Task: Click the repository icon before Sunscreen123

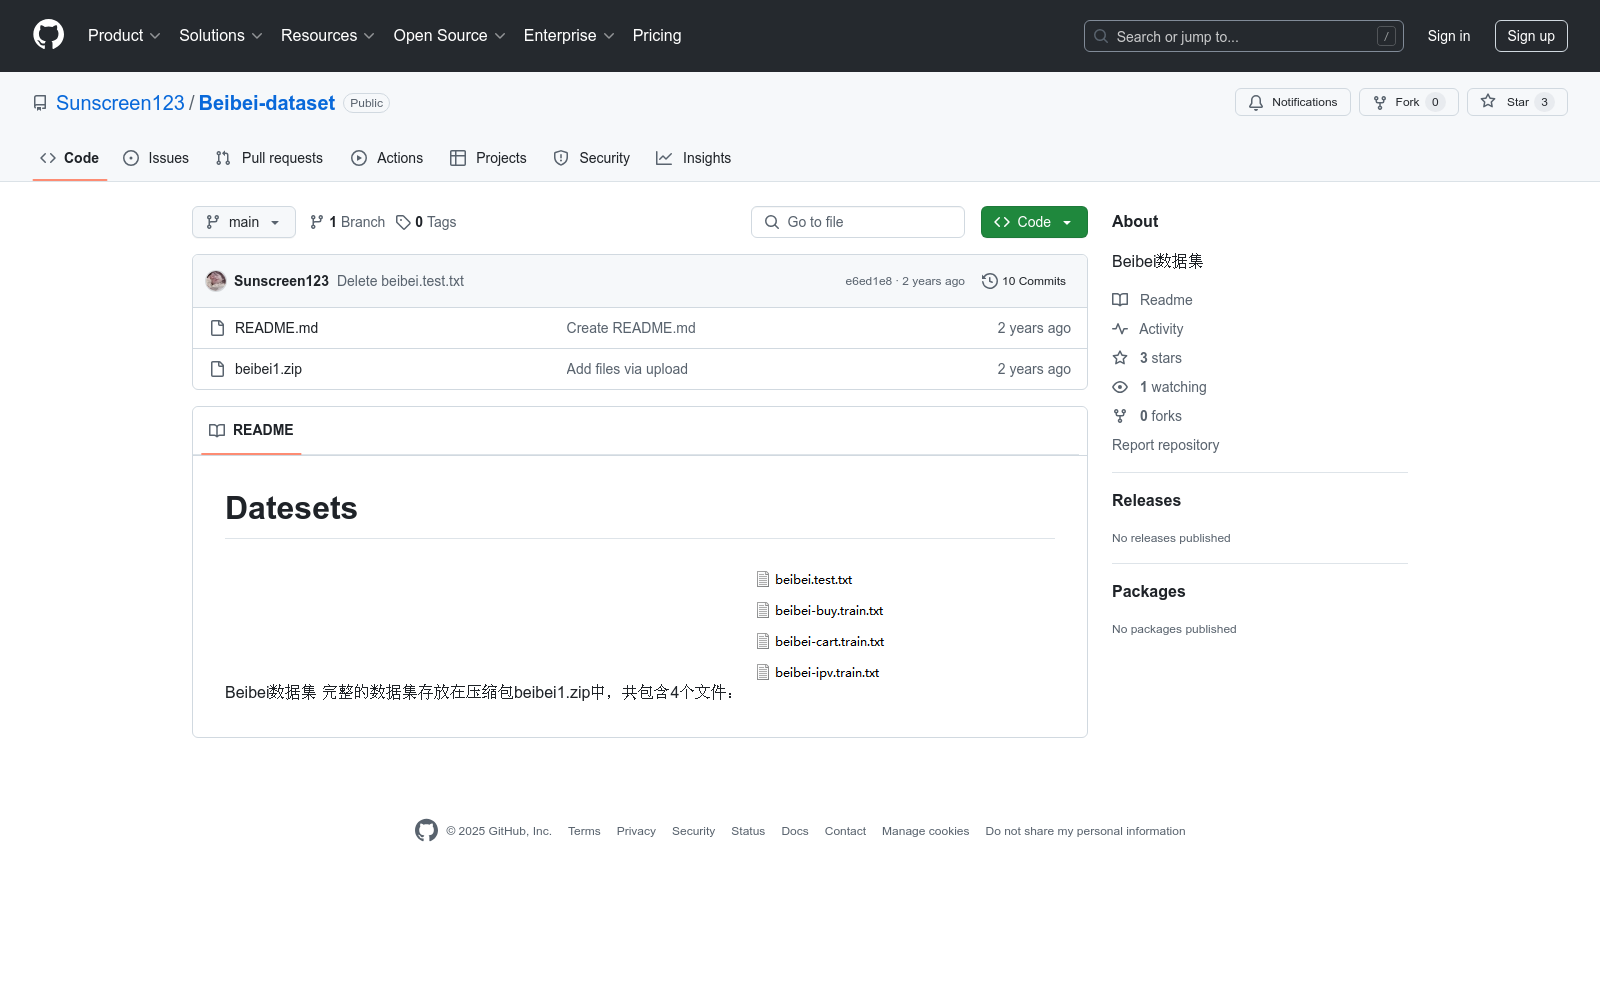Action: coord(40,103)
